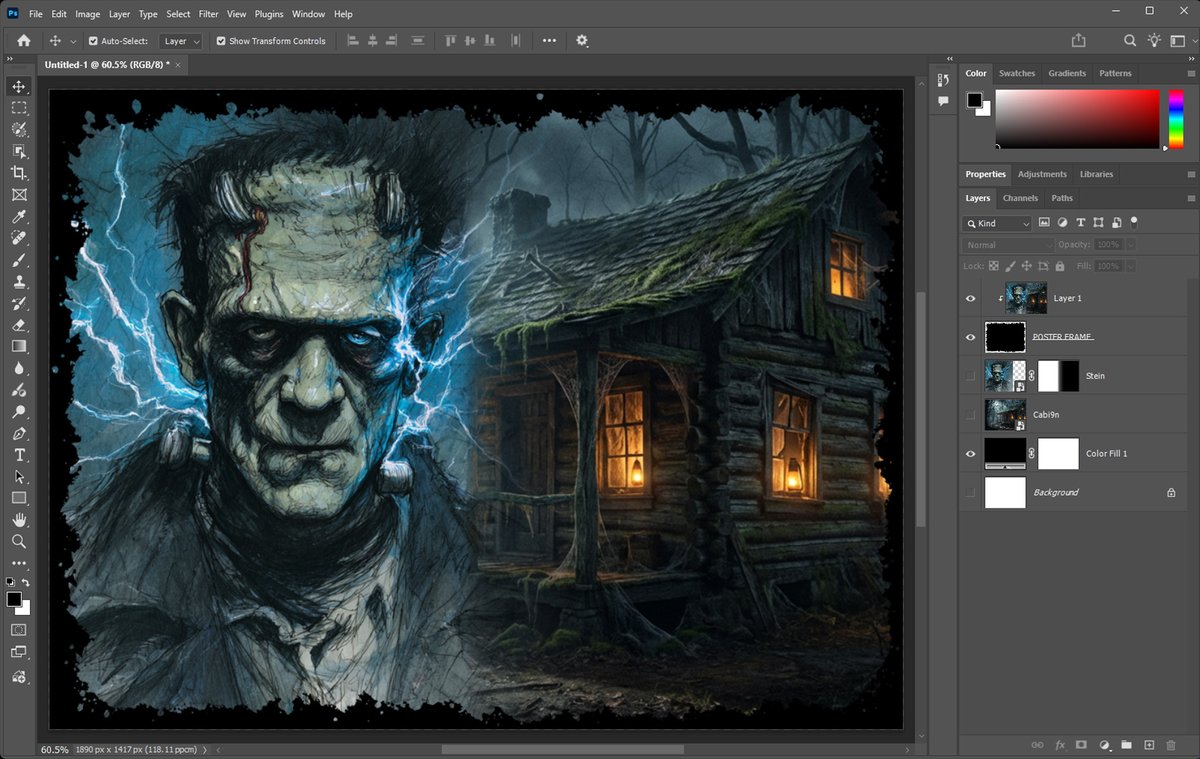
Task: Hide the Color Fill 1 layer
Action: coord(970,453)
